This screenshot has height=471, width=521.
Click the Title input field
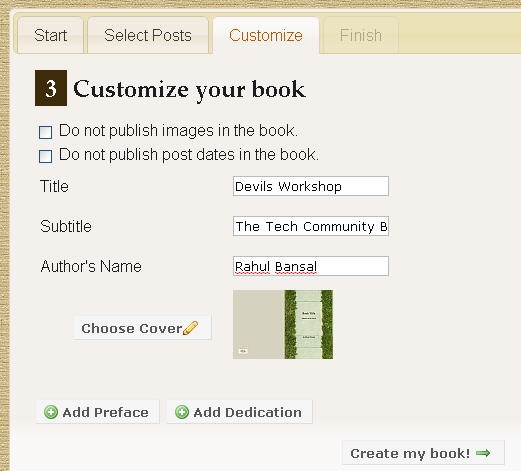(311, 186)
